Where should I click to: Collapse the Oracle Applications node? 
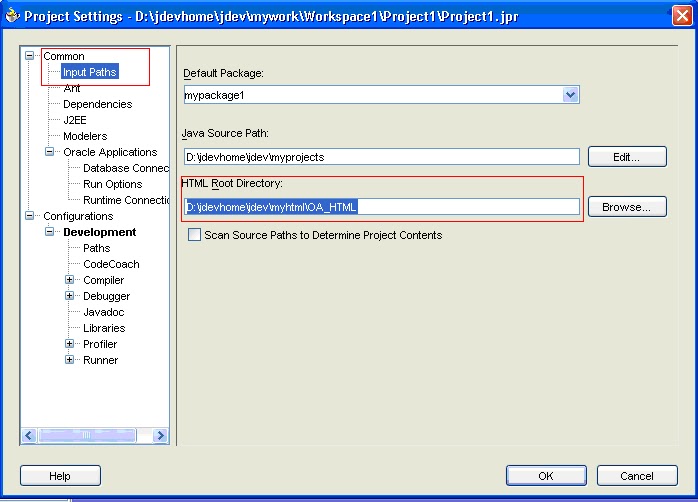49,152
